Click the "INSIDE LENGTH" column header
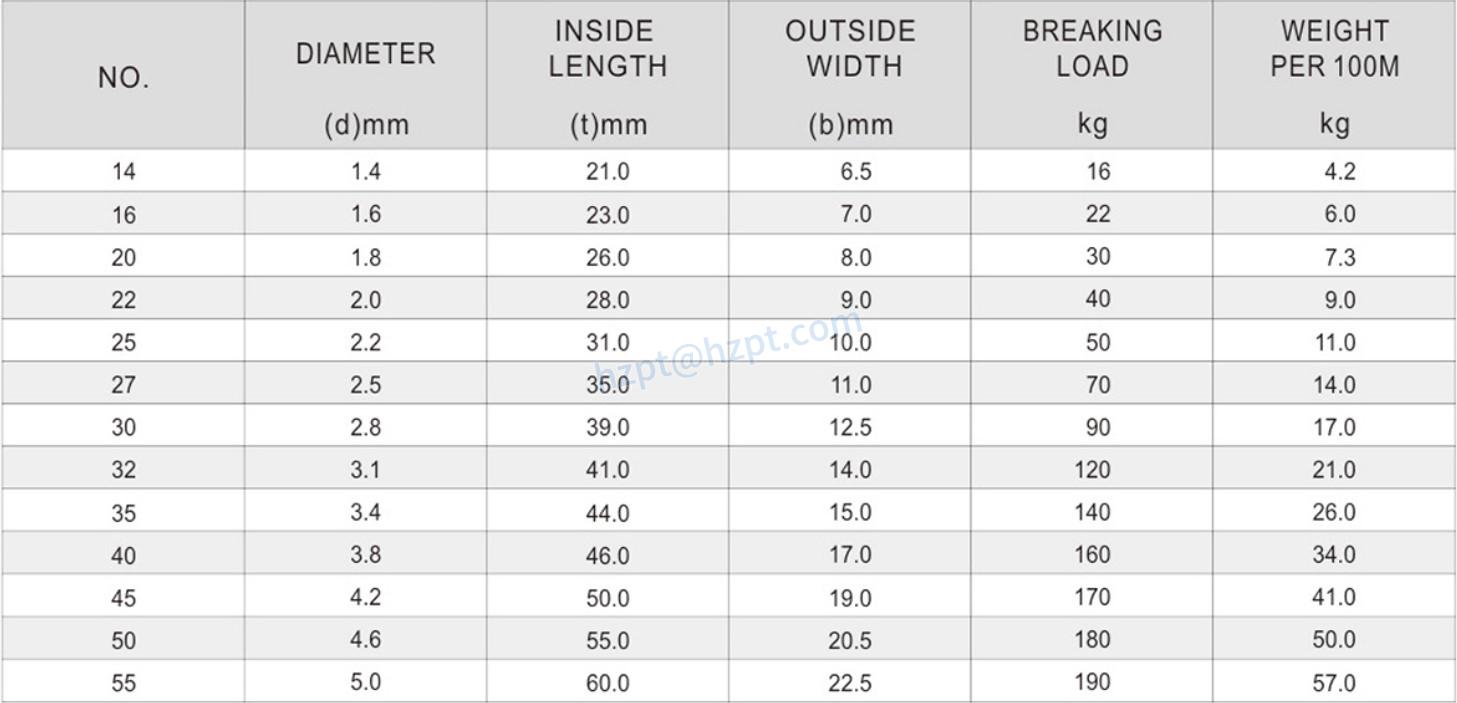 (x=607, y=49)
